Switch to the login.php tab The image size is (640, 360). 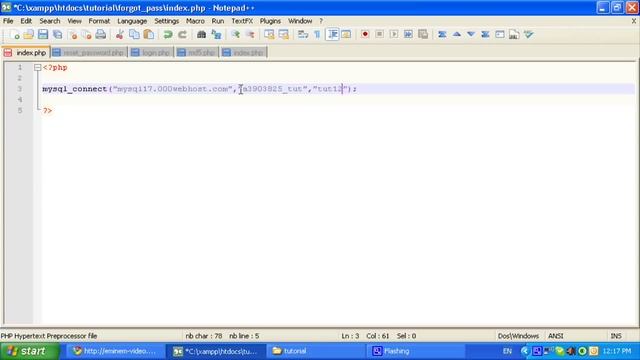click(151, 53)
